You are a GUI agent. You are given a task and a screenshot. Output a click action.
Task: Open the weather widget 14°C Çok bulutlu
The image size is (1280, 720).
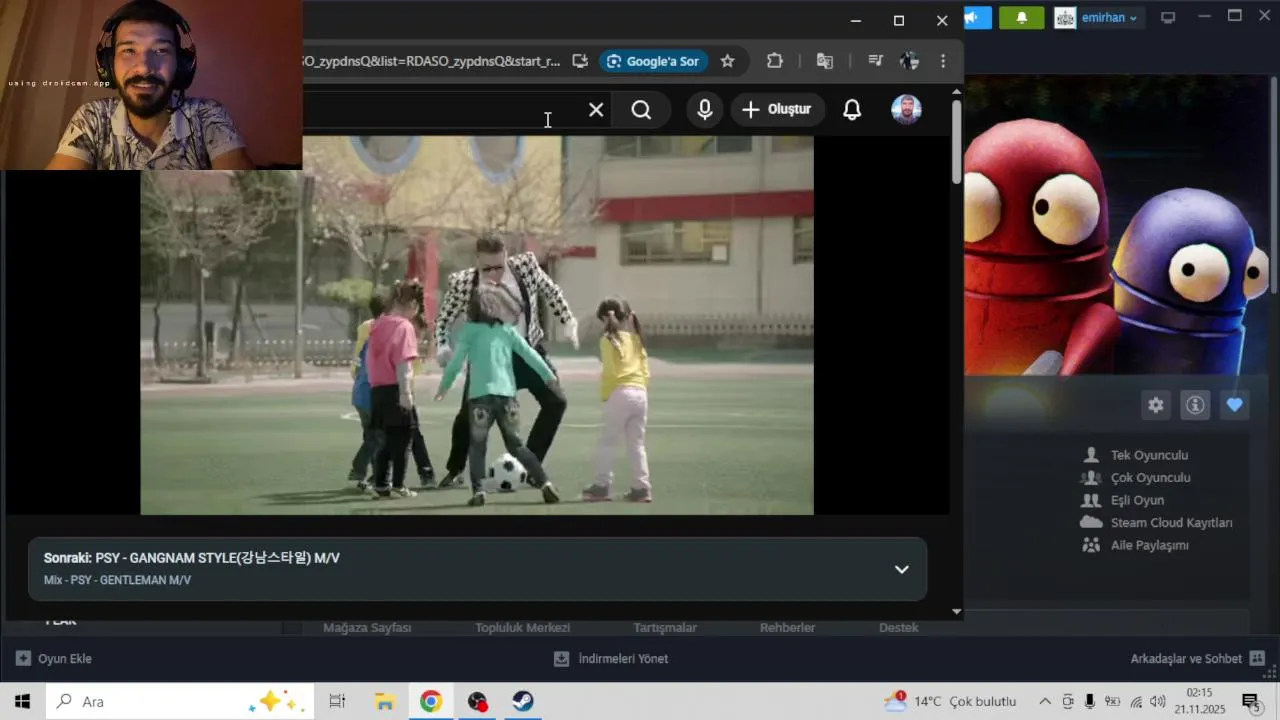(x=950, y=701)
